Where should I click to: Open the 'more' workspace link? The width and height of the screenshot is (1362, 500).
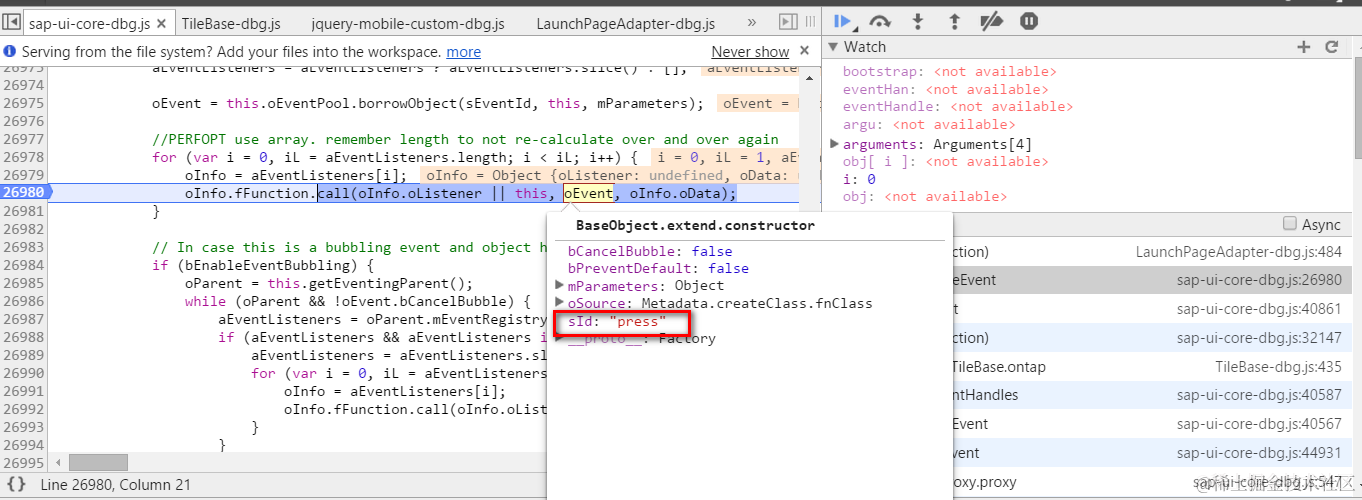coord(463,51)
